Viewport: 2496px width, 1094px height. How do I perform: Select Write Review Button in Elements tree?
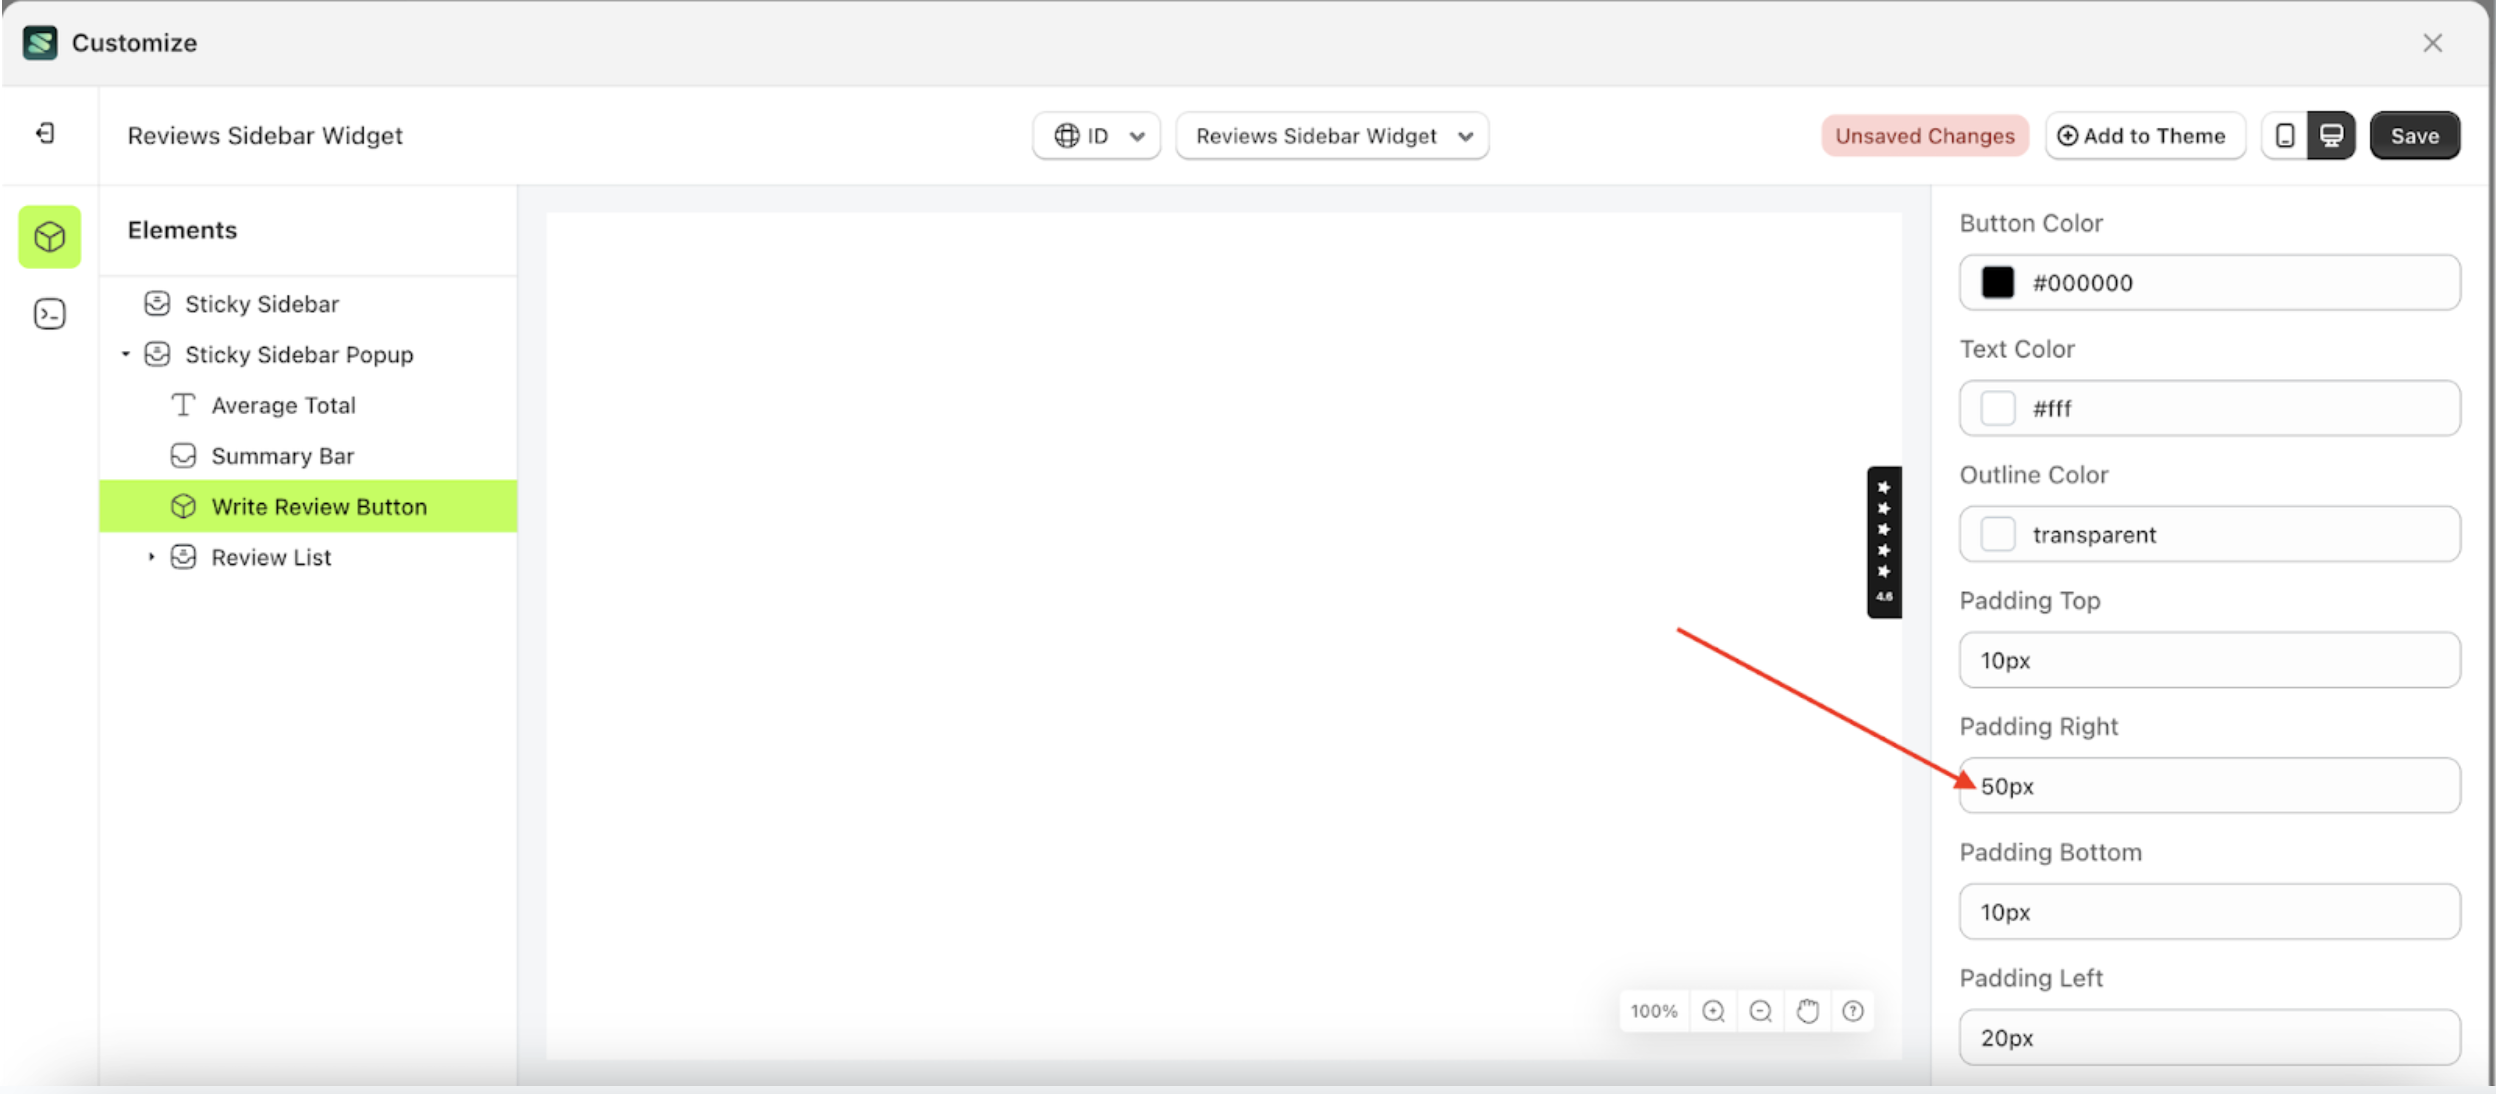click(317, 506)
